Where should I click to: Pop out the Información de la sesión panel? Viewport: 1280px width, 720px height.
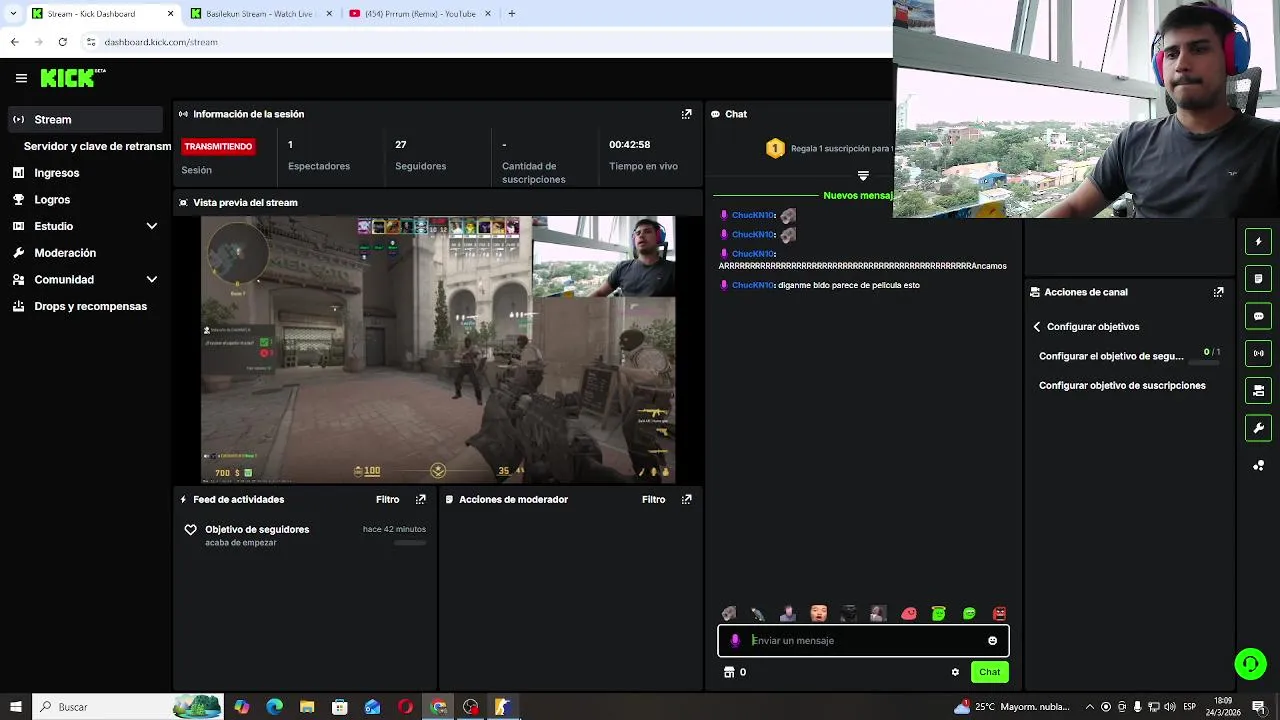[x=686, y=114]
